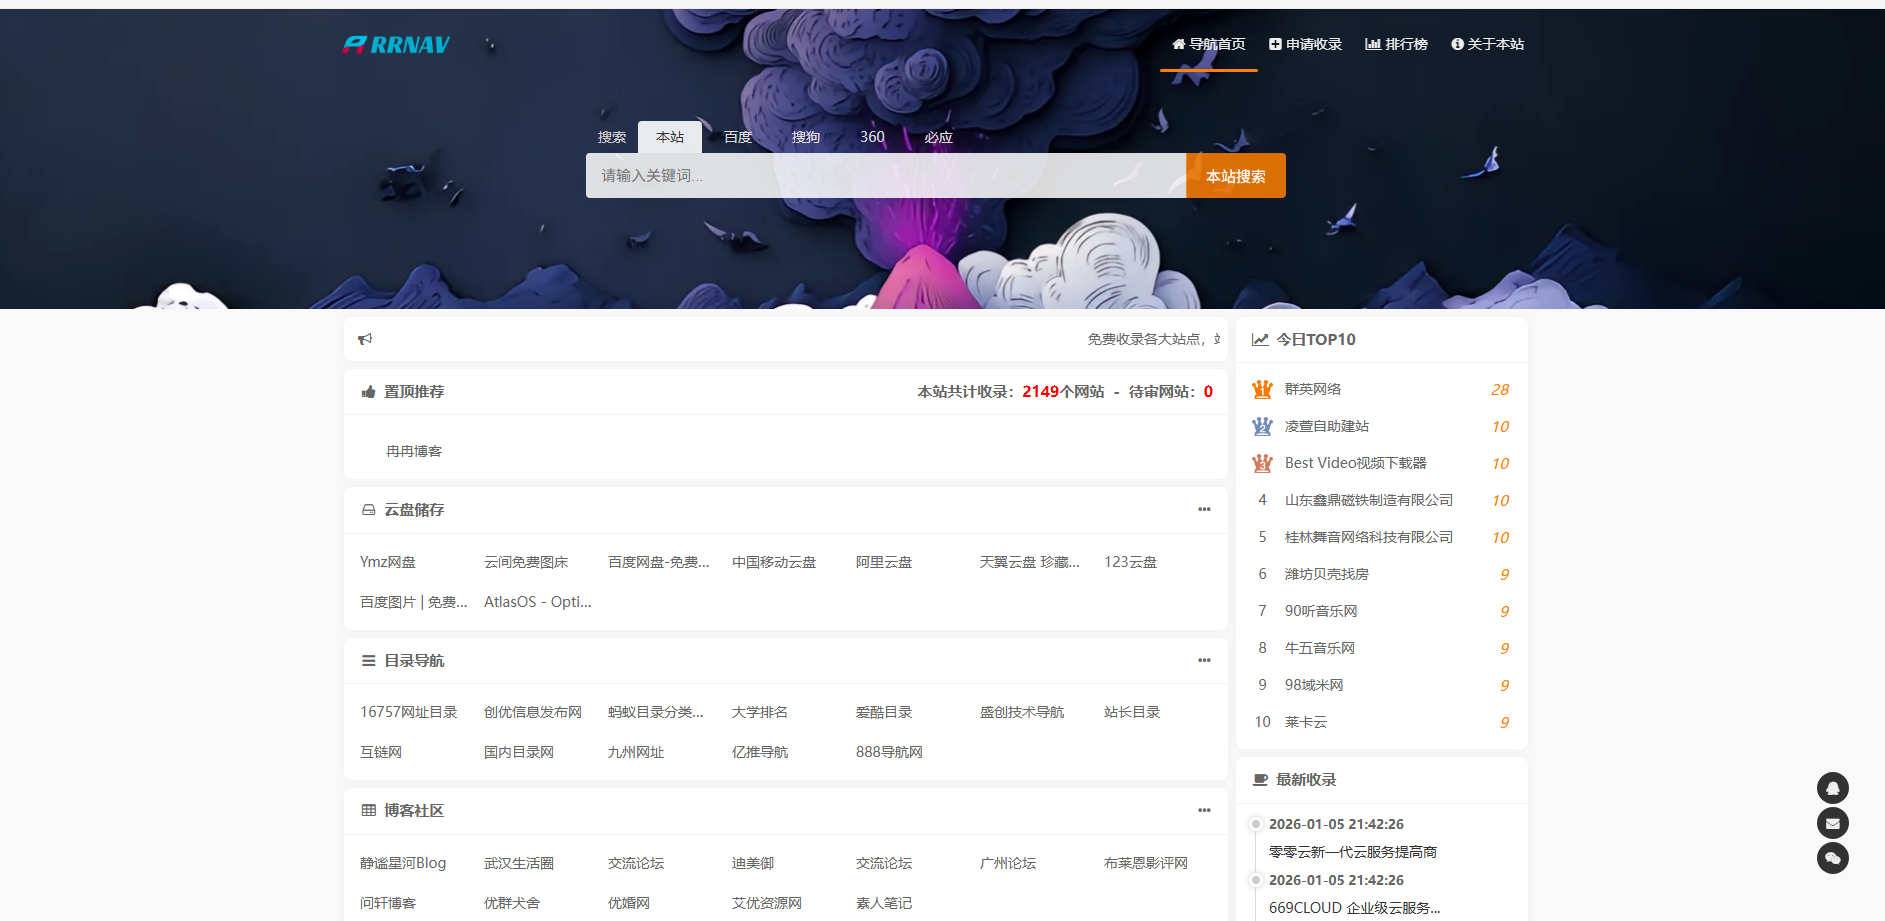This screenshot has width=1885, height=921.
Task: Click the RRNAV site logo
Action: click(396, 45)
